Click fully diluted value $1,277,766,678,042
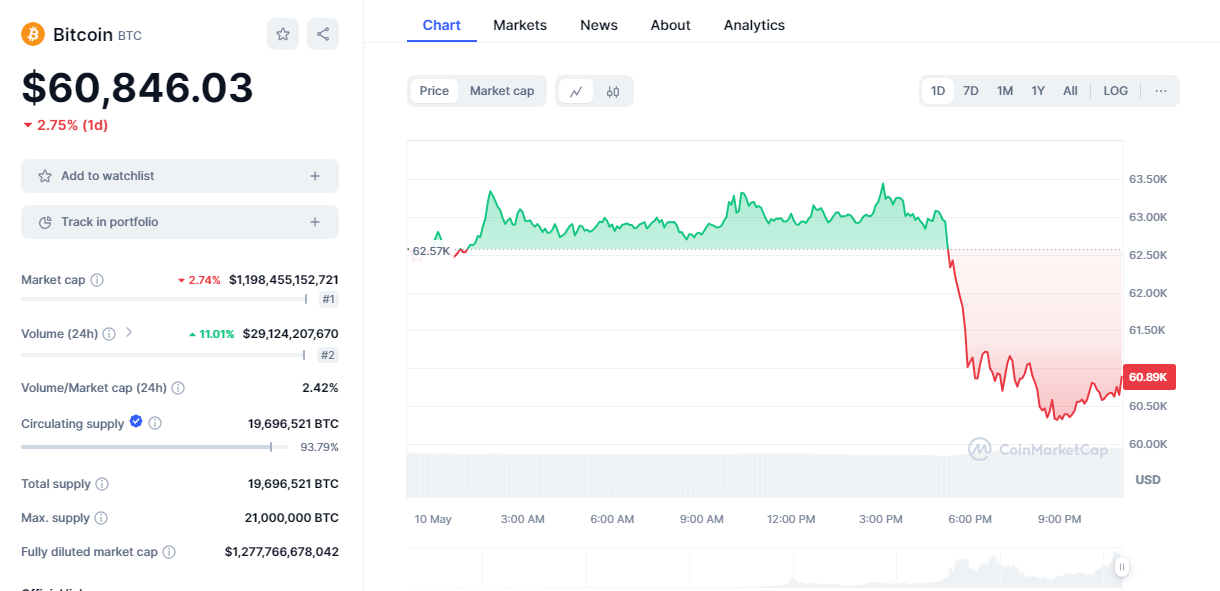 pos(282,552)
